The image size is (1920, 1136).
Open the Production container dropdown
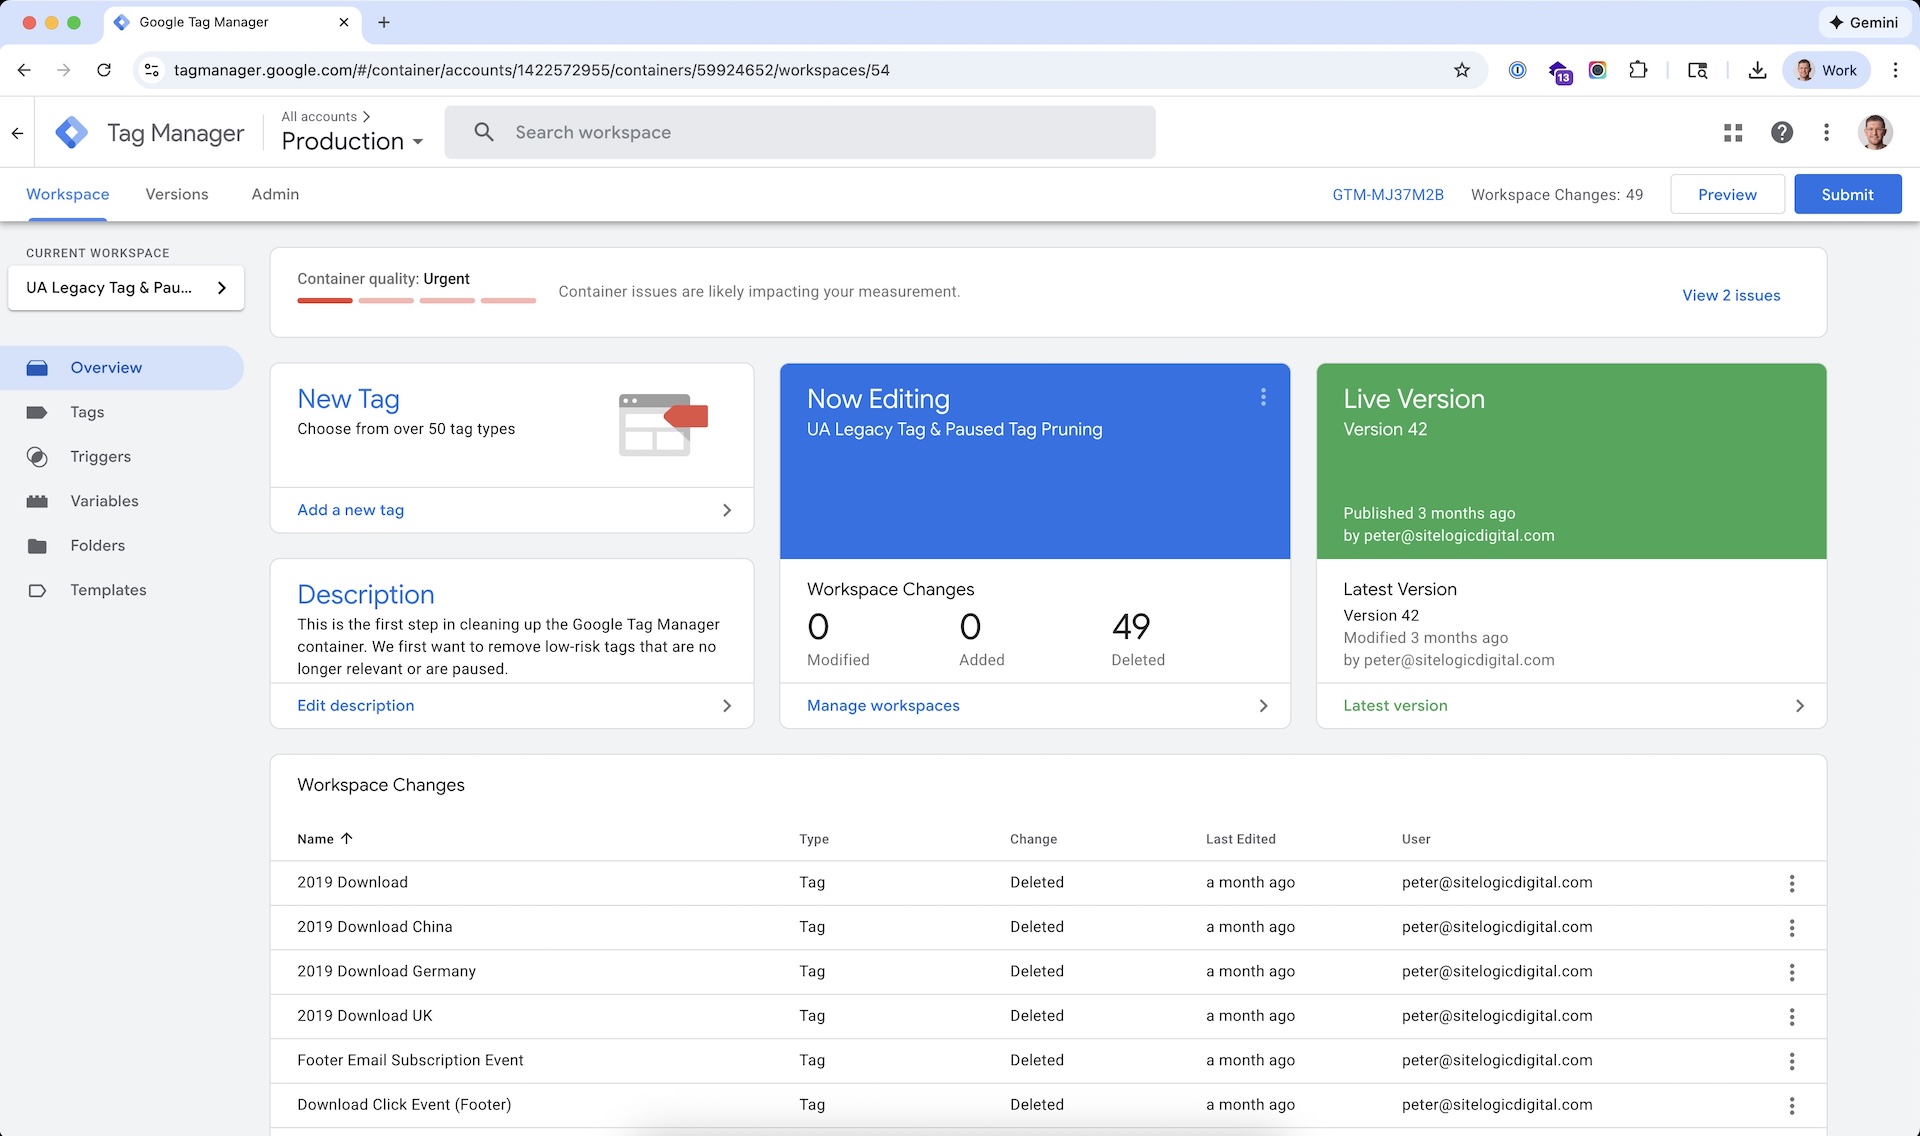point(351,140)
